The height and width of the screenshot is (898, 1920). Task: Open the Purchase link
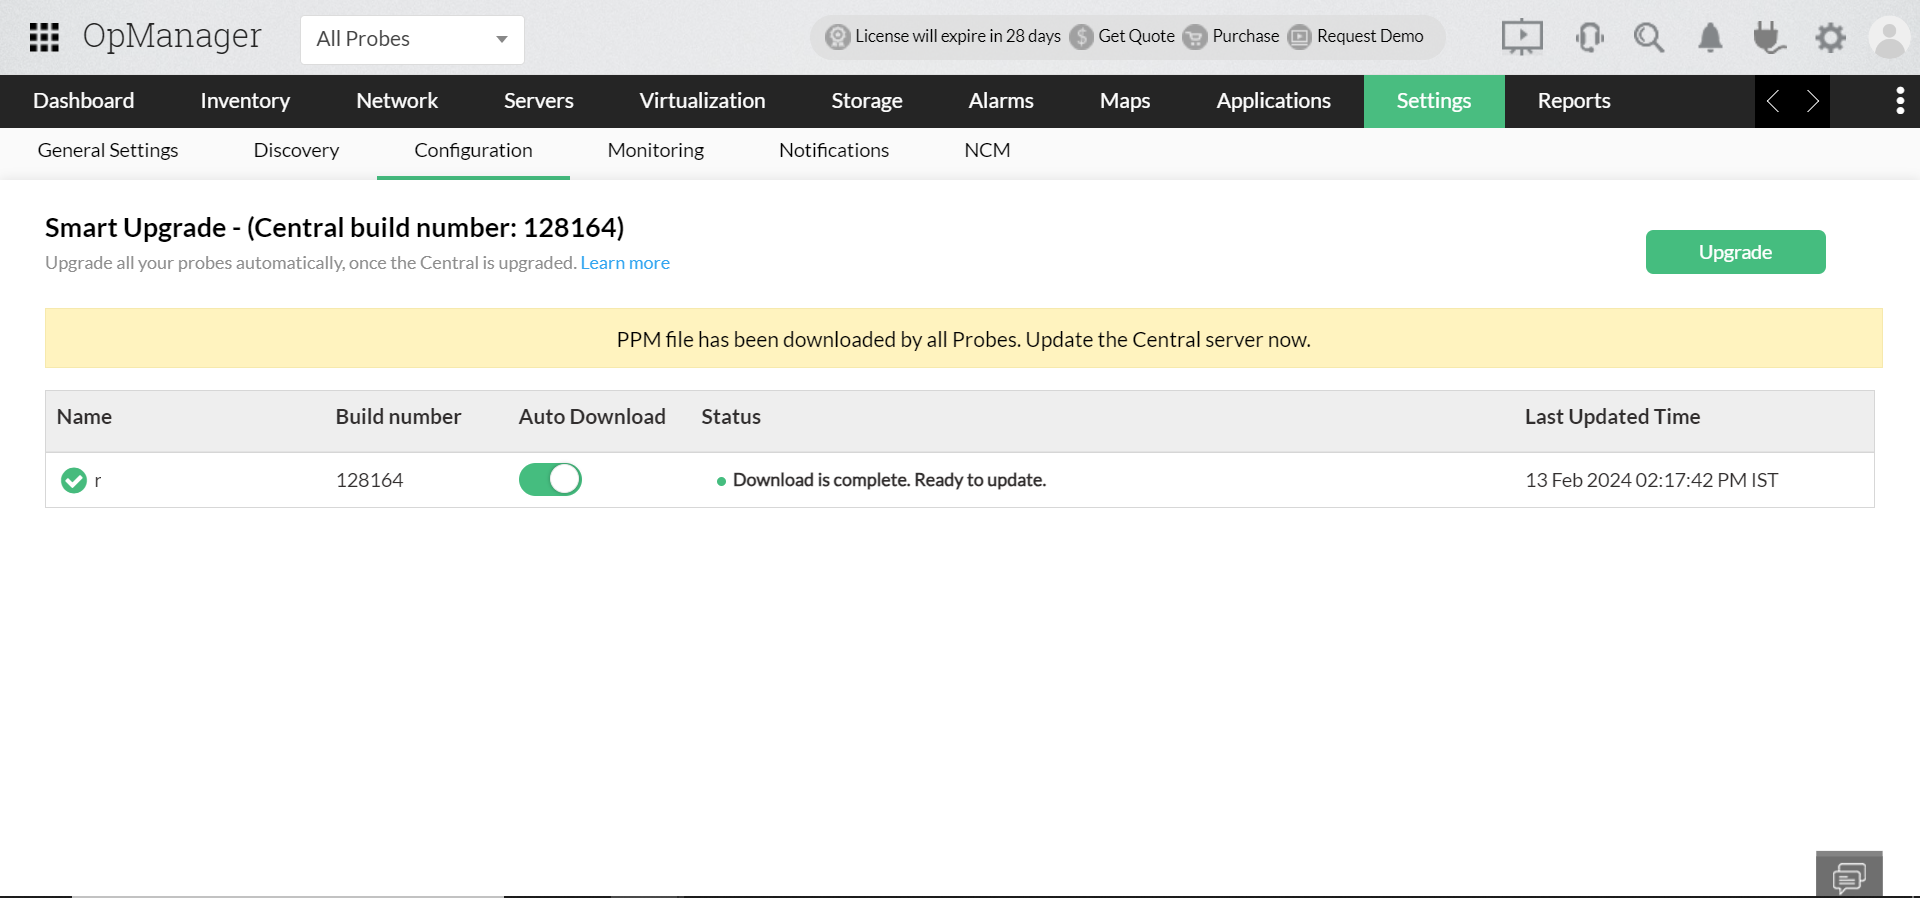[x=1245, y=36]
